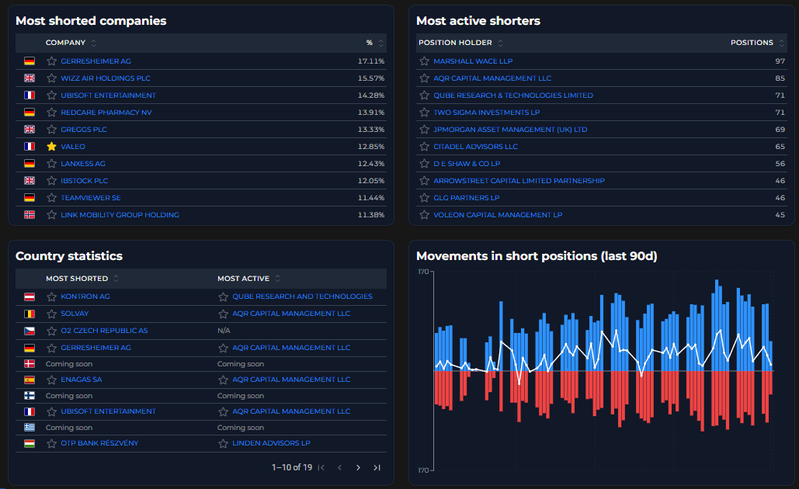Click the star icon next to KONTRON AG
The width and height of the screenshot is (799, 489).
(x=51, y=296)
